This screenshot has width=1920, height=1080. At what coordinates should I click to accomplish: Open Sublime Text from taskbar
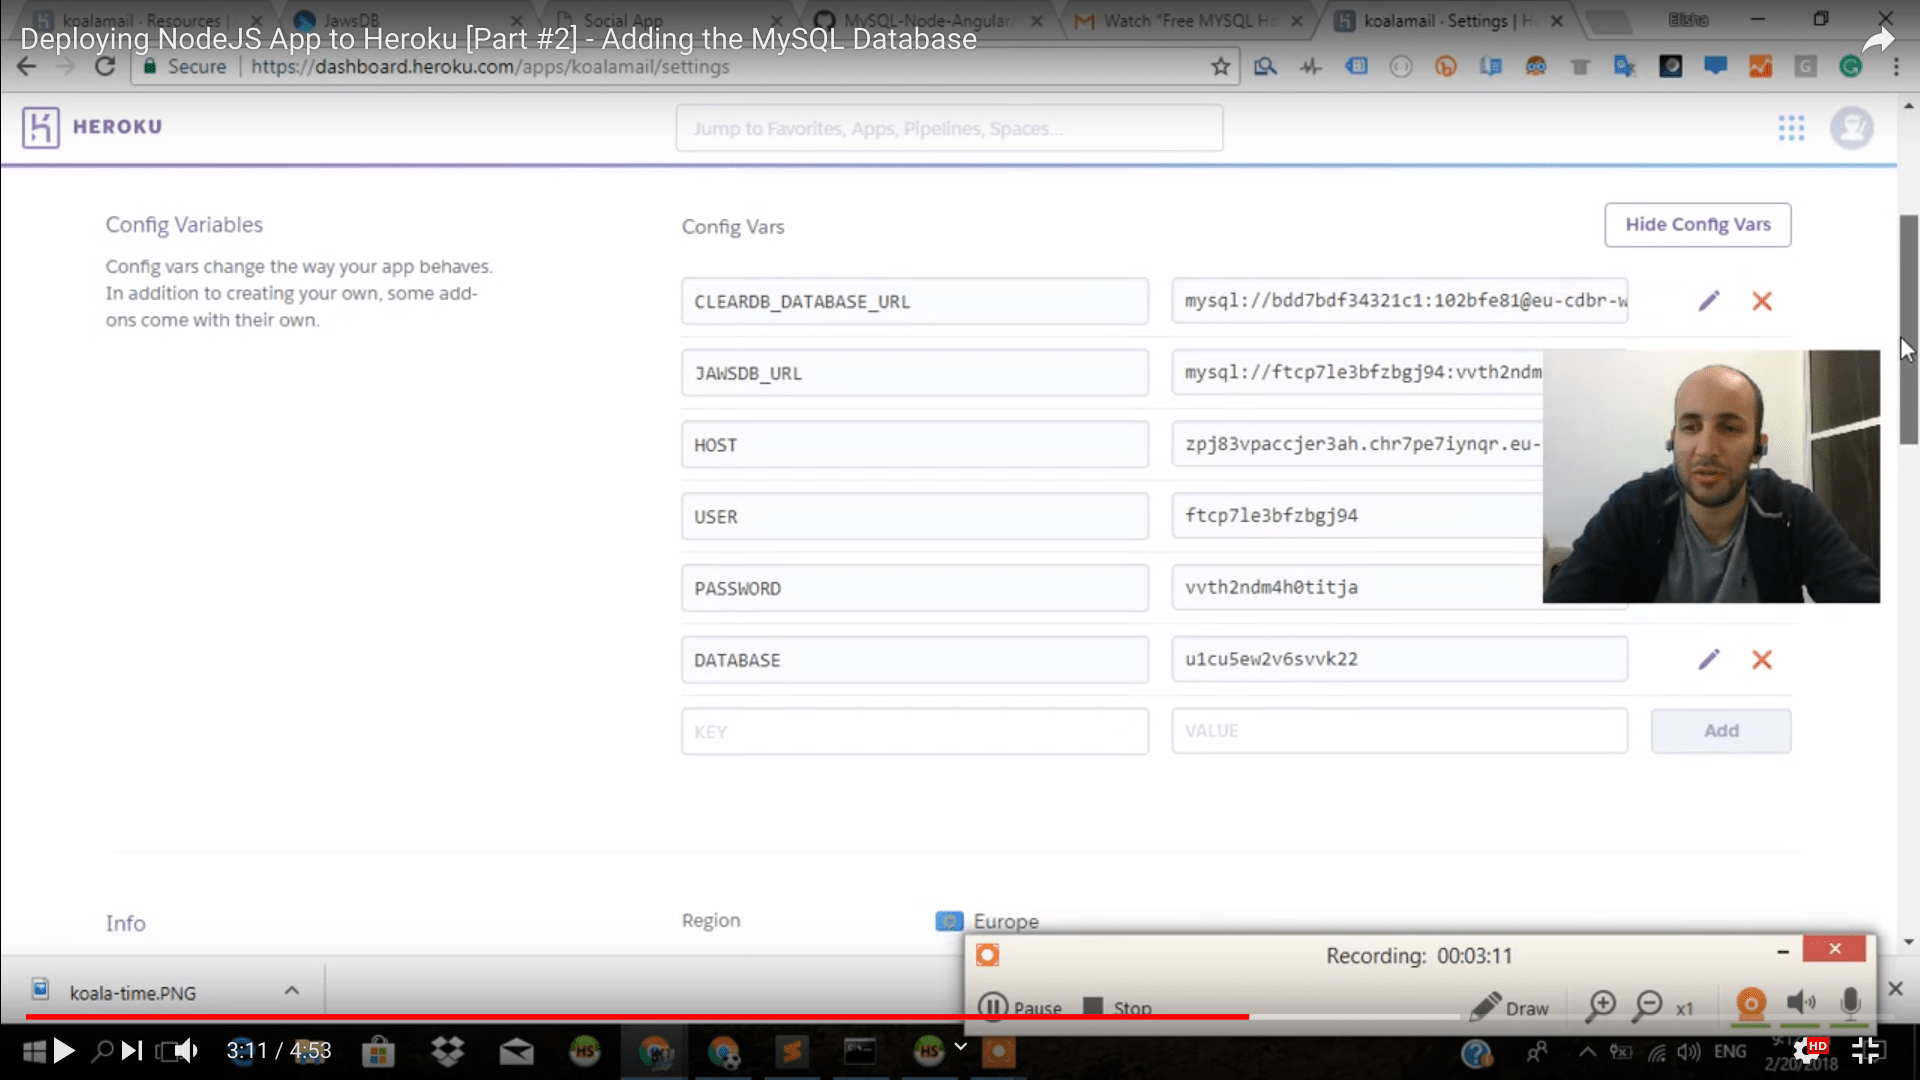pos(791,1051)
